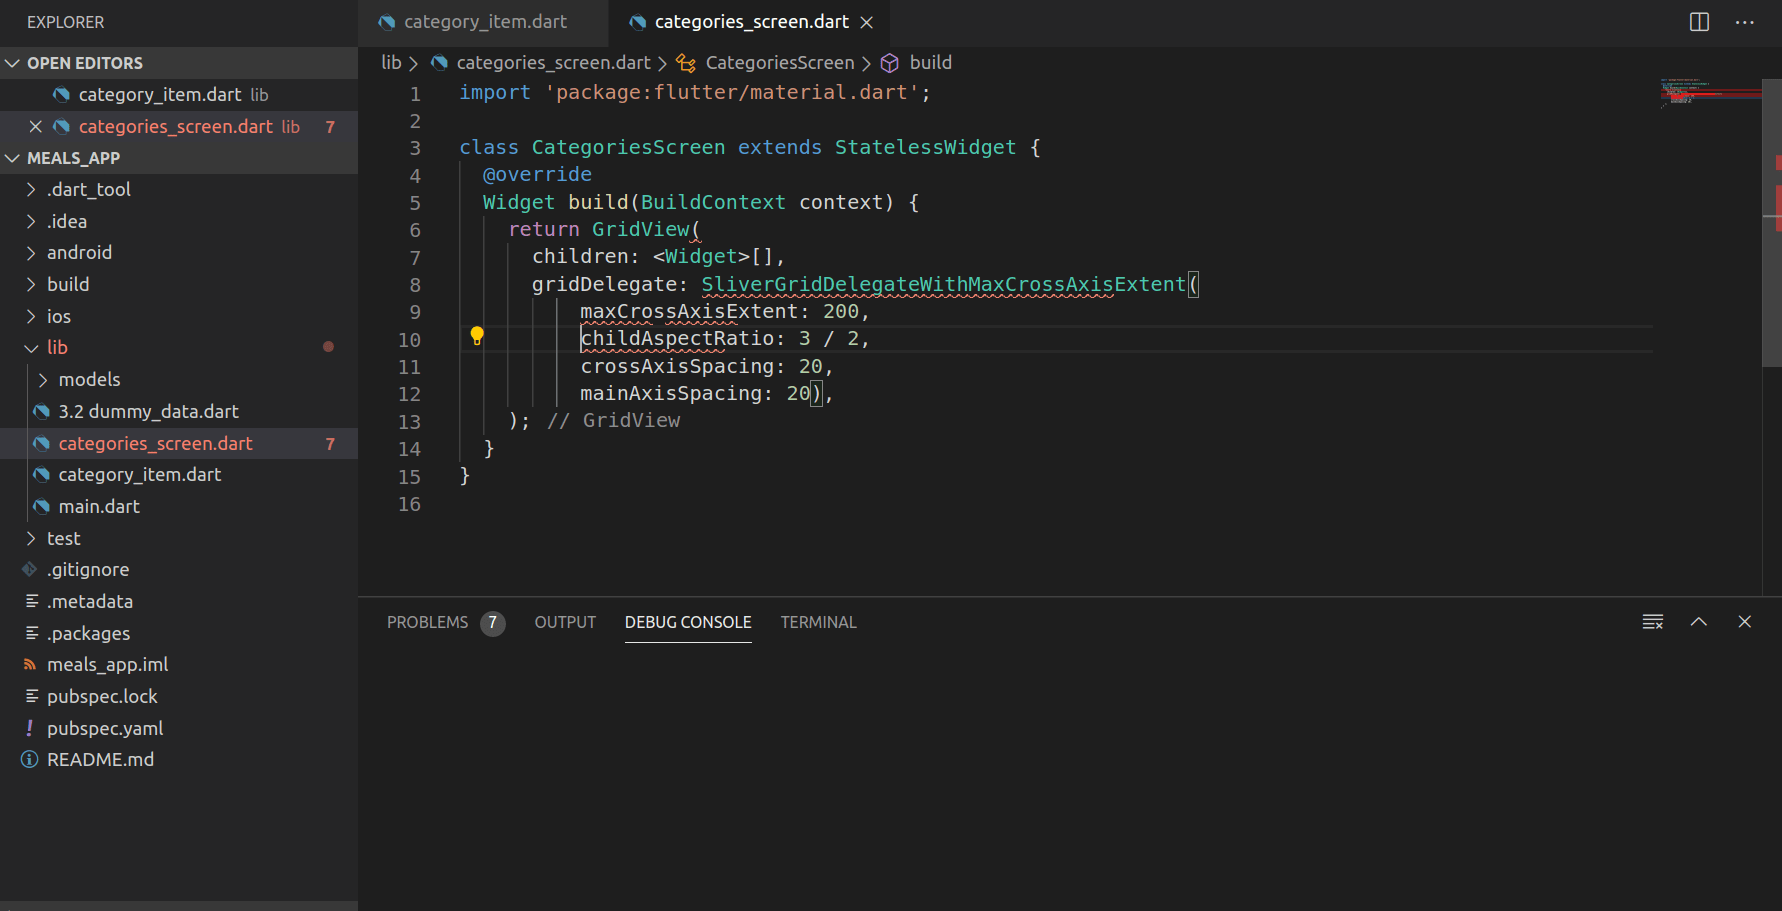The width and height of the screenshot is (1782, 911).
Task: Click the categories_screen.dart breadcrumb segment
Action: (x=553, y=63)
